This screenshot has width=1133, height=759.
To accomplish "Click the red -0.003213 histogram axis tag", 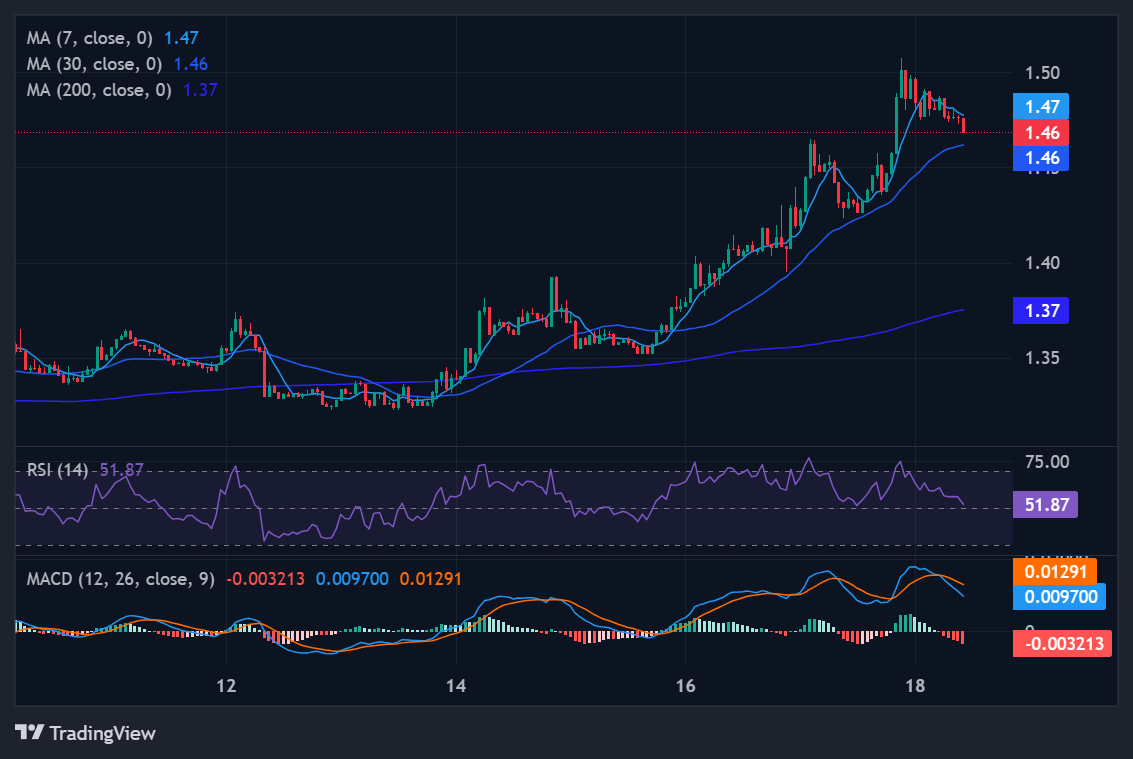I will click(1061, 643).
